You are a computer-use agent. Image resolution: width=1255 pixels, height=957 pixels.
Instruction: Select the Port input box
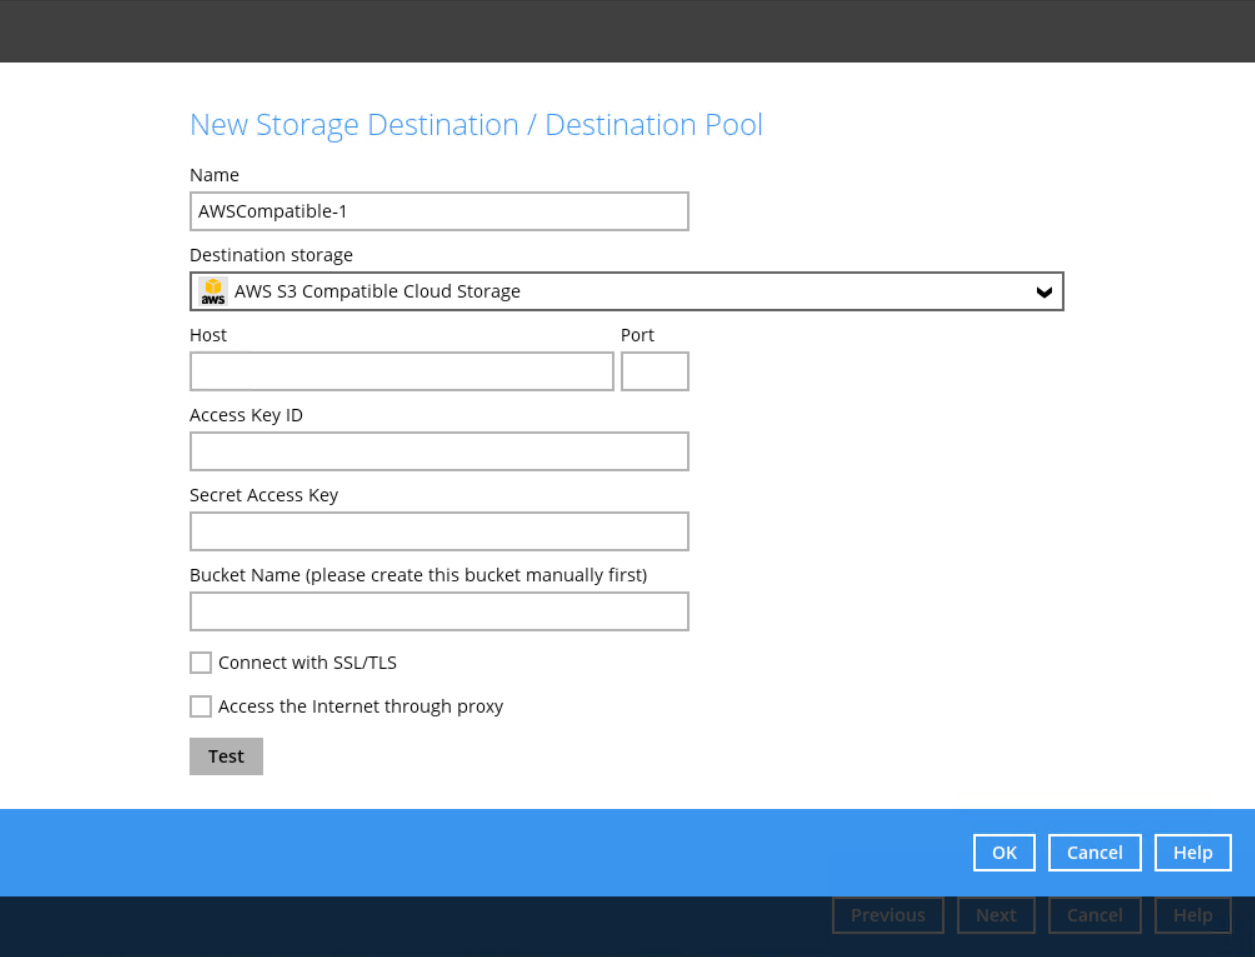pyautogui.click(x=654, y=372)
